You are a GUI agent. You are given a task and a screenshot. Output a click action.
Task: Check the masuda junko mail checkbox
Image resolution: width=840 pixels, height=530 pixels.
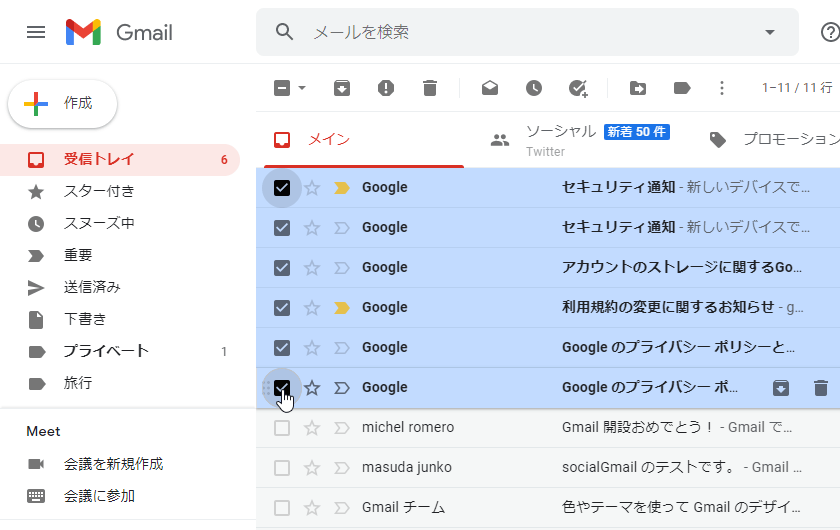pyautogui.click(x=282, y=468)
